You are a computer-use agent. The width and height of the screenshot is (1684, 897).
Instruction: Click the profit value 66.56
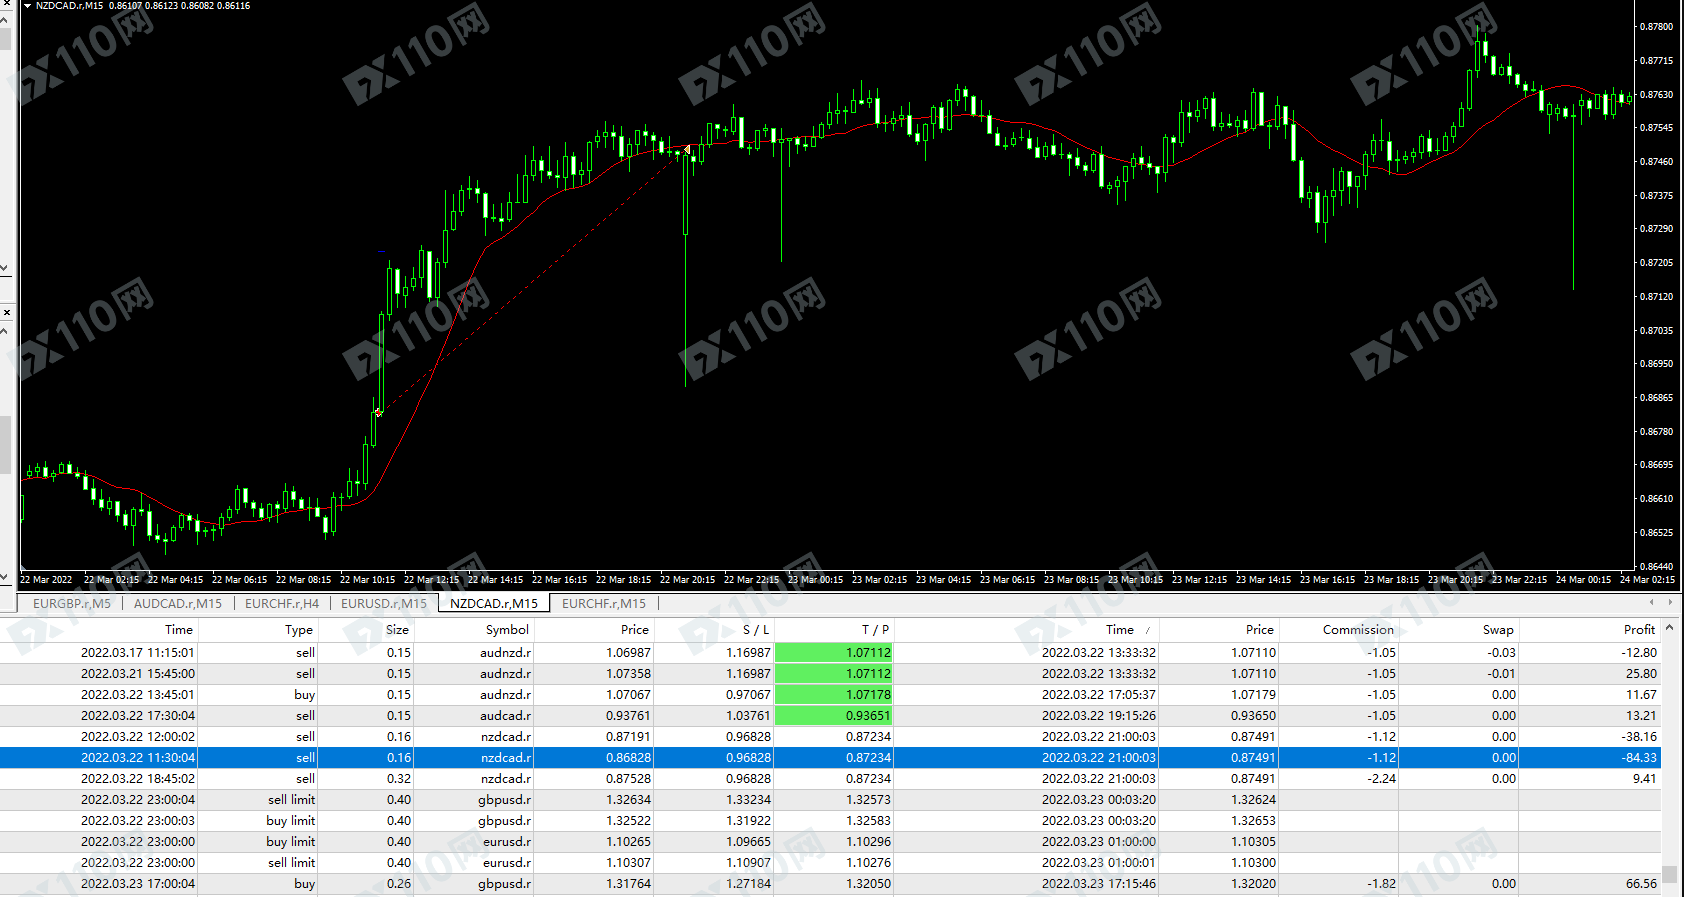pos(1641,883)
